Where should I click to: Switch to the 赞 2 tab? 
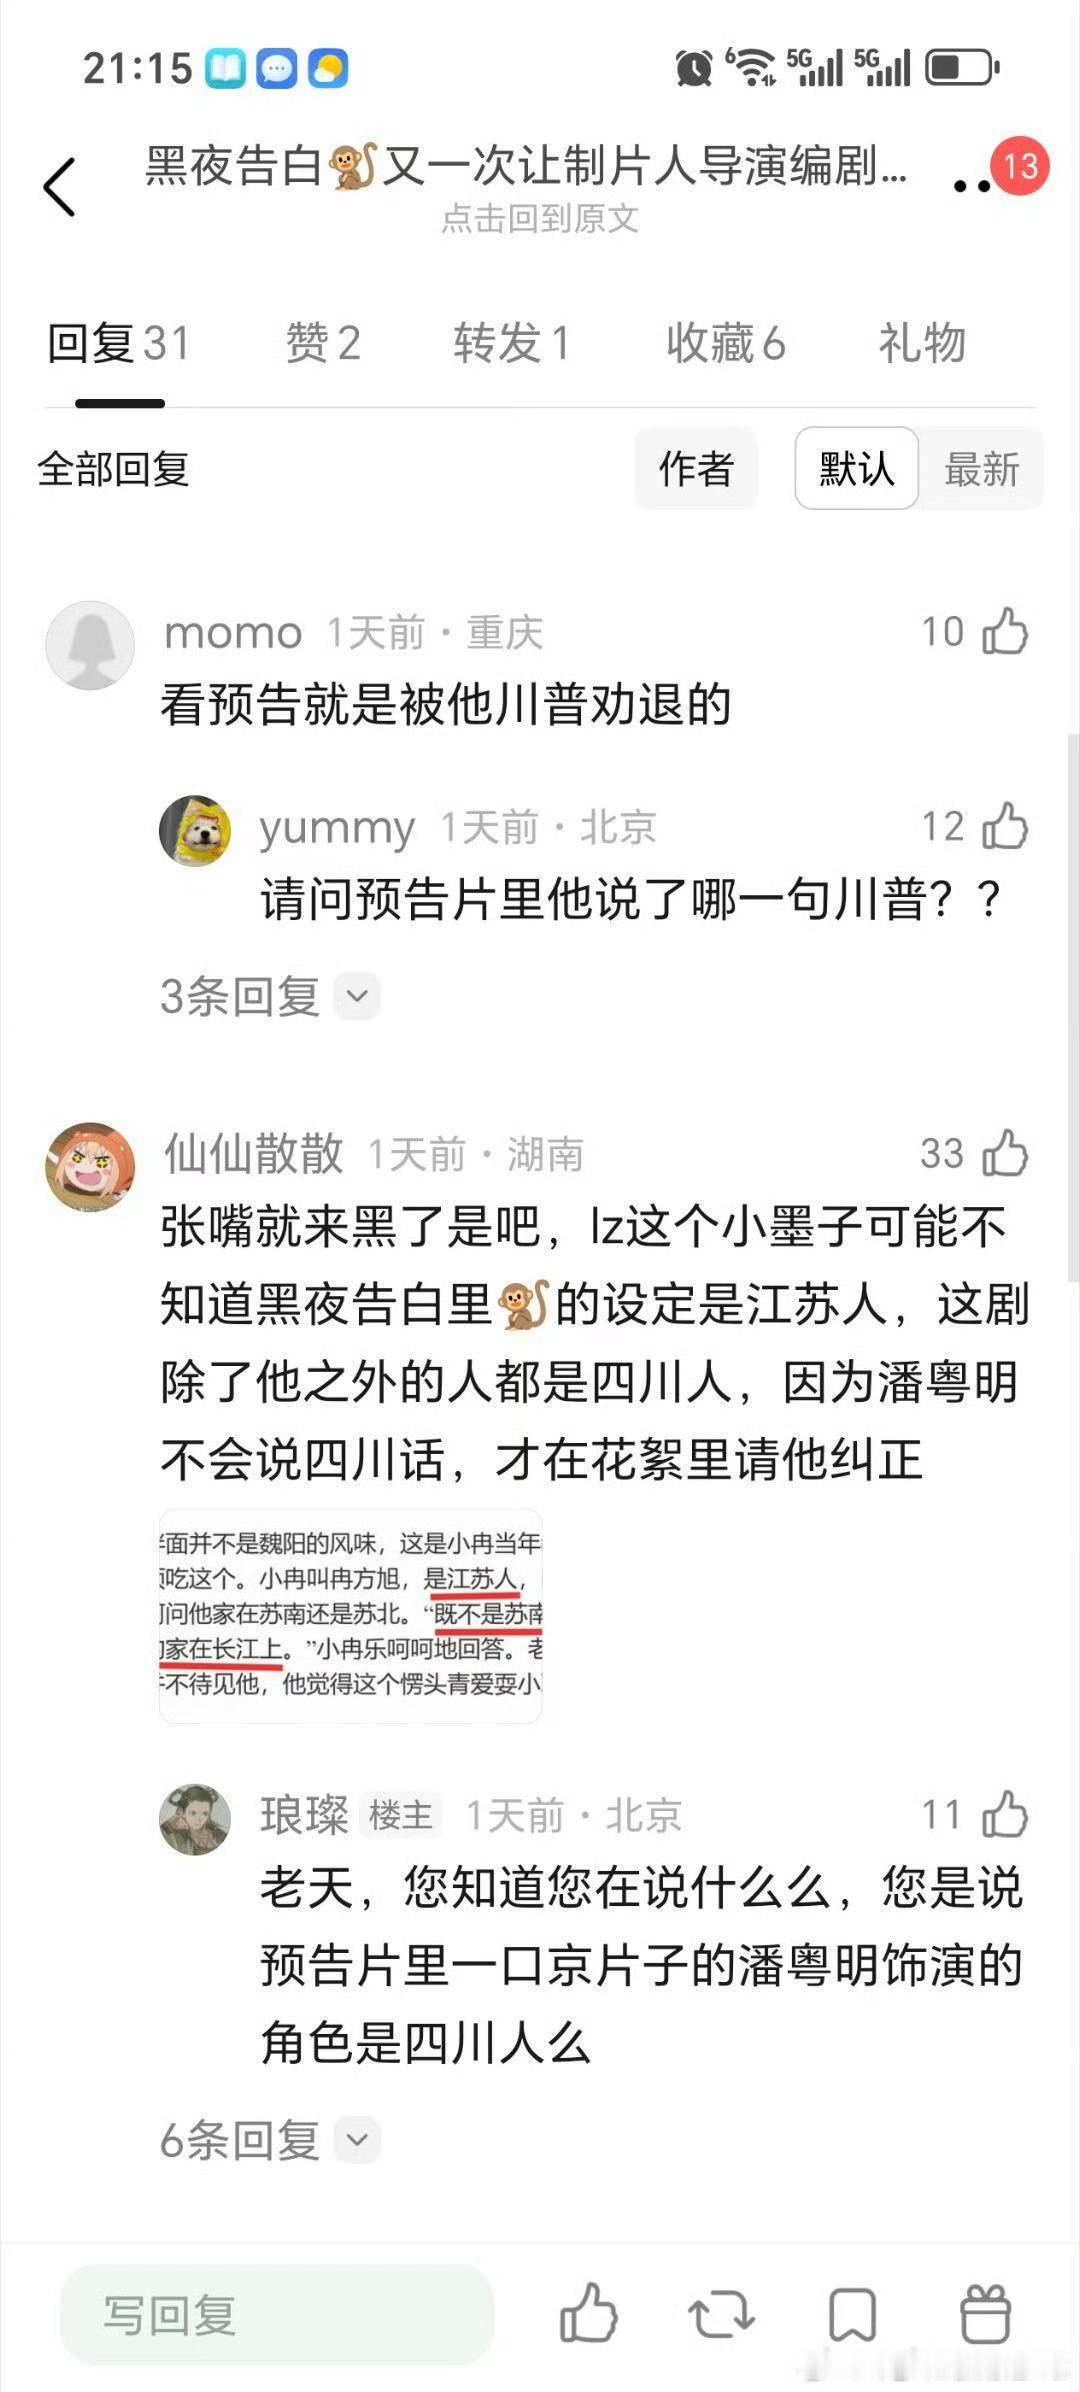[x=323, y=343]
